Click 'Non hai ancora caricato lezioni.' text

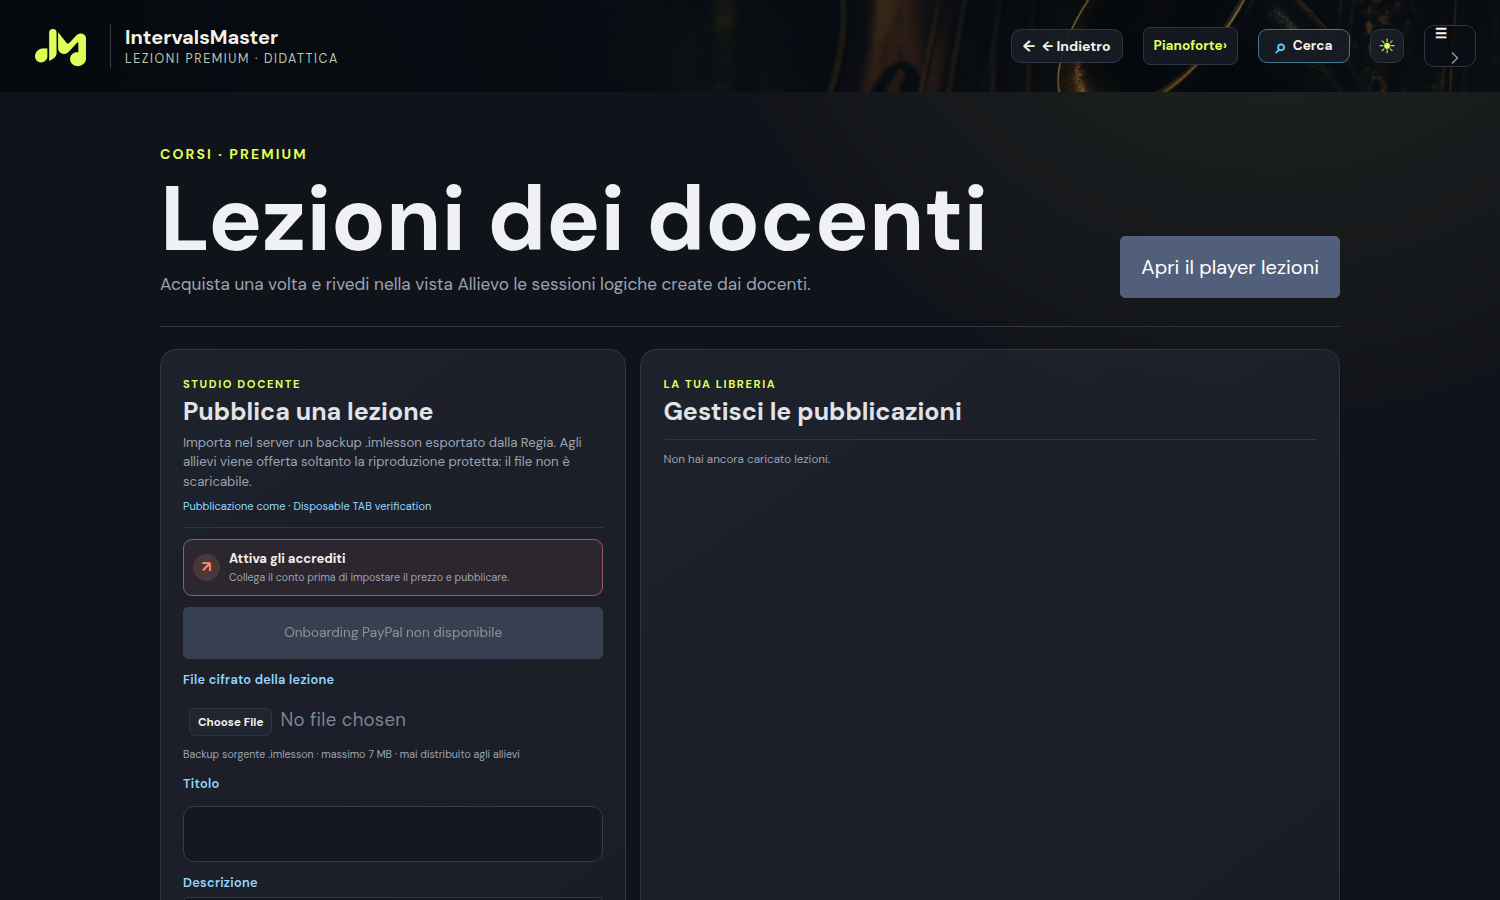747,459
